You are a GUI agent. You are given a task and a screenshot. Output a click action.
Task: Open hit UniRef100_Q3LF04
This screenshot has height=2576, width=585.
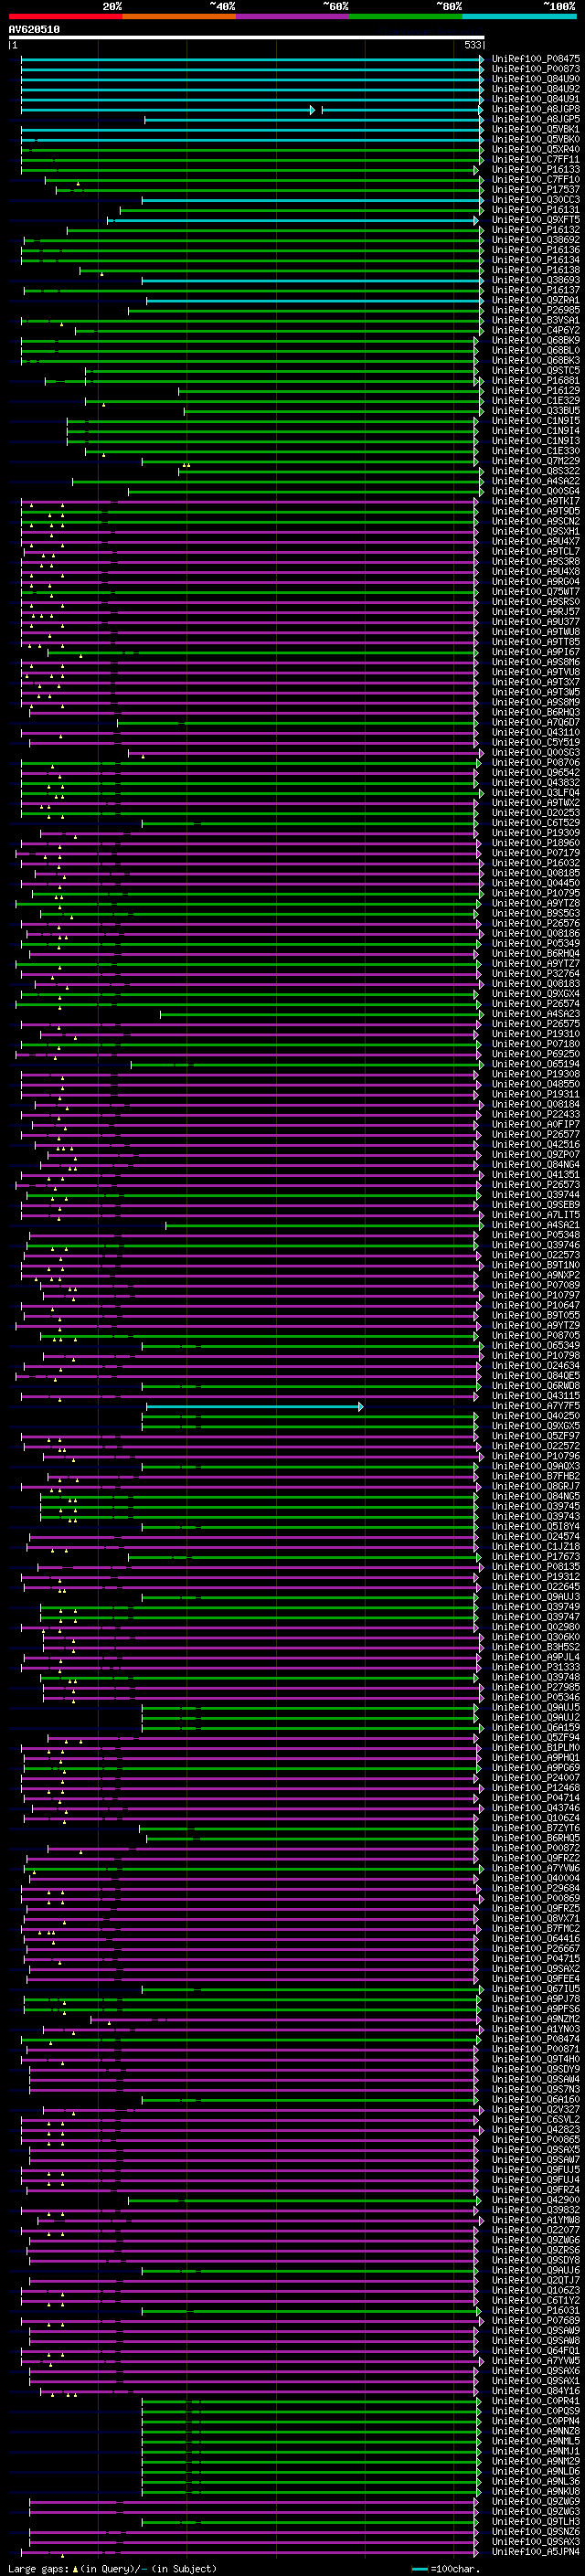click(x=536, y=792)
